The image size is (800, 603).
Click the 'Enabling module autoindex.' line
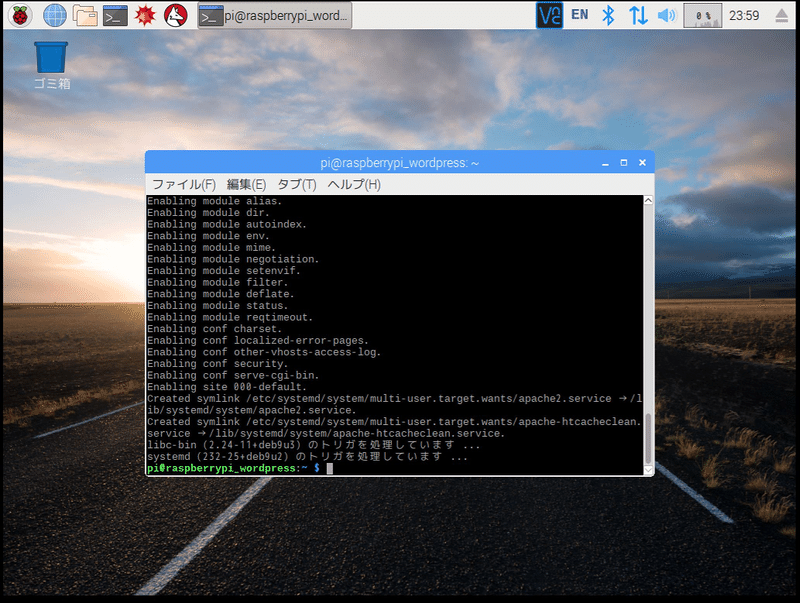pos(227,224)
